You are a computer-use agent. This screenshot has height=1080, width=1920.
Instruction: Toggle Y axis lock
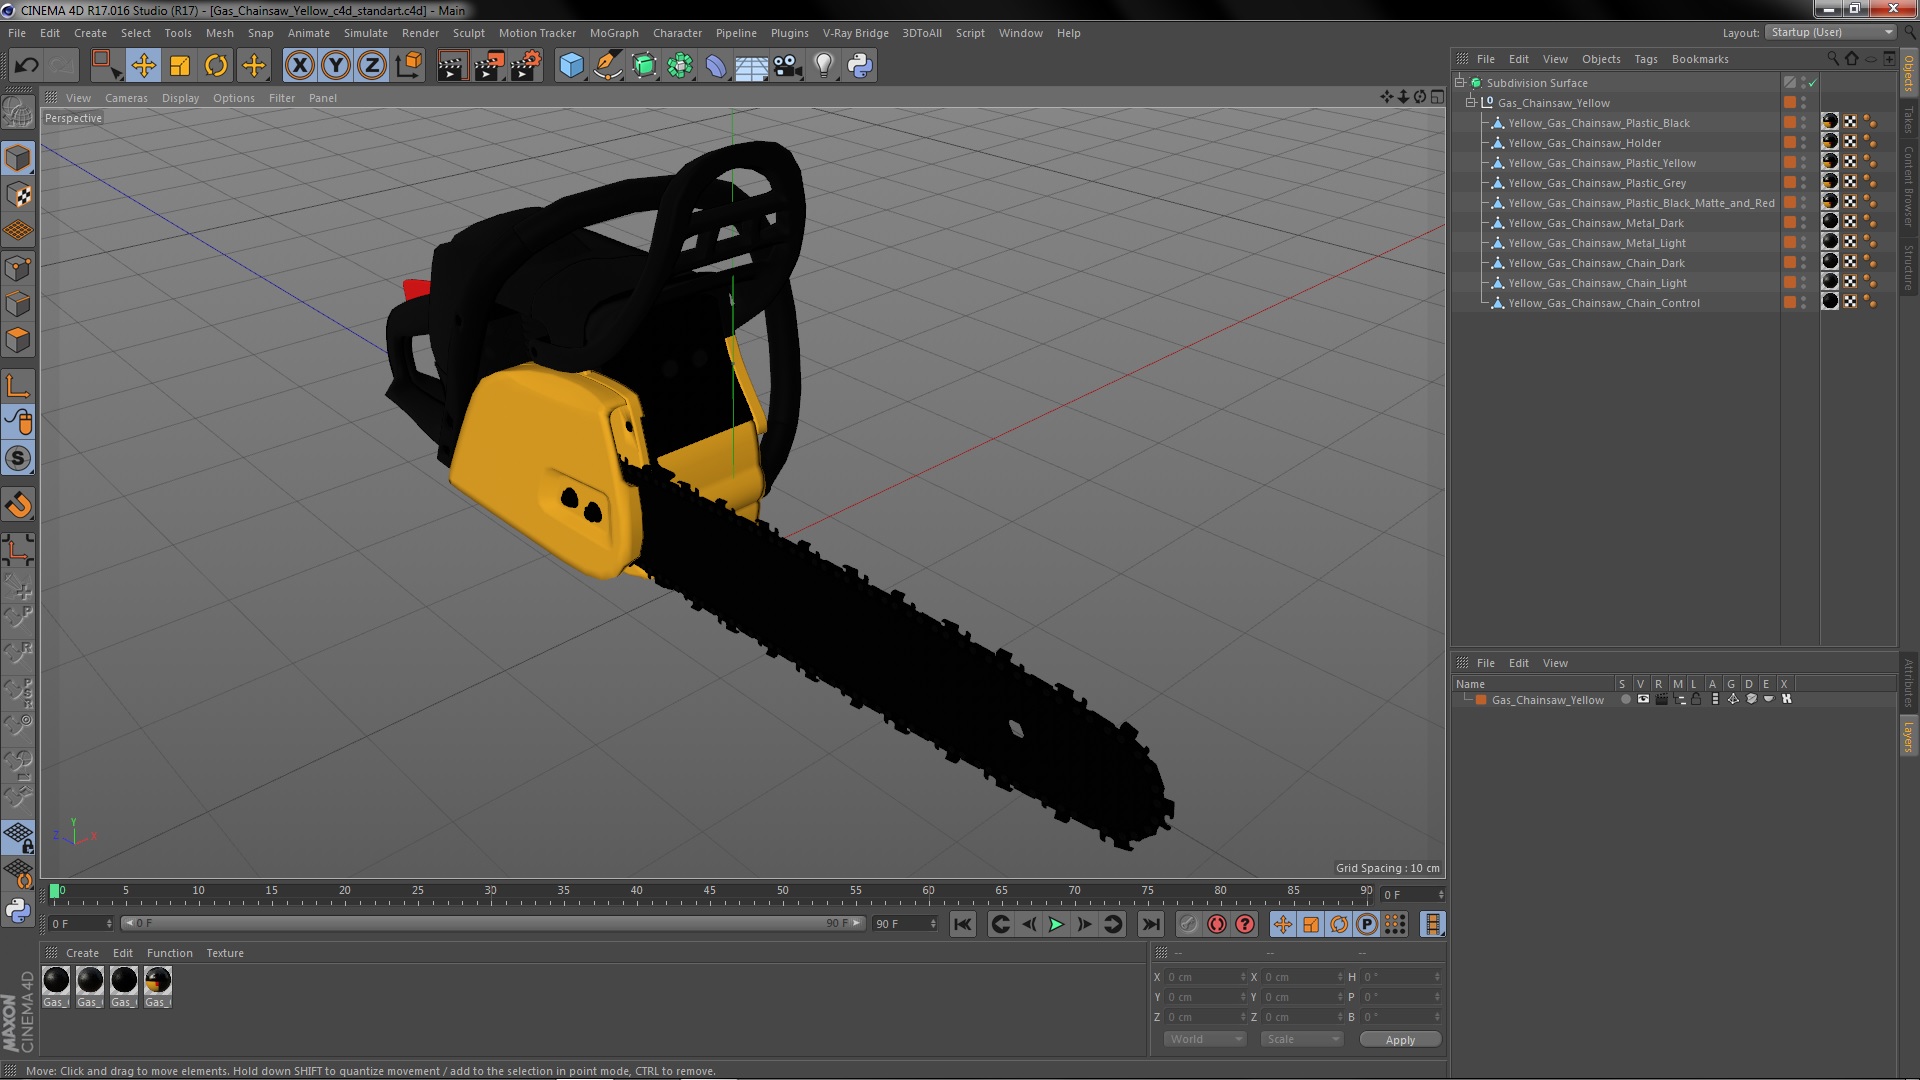tap(336, 66)
